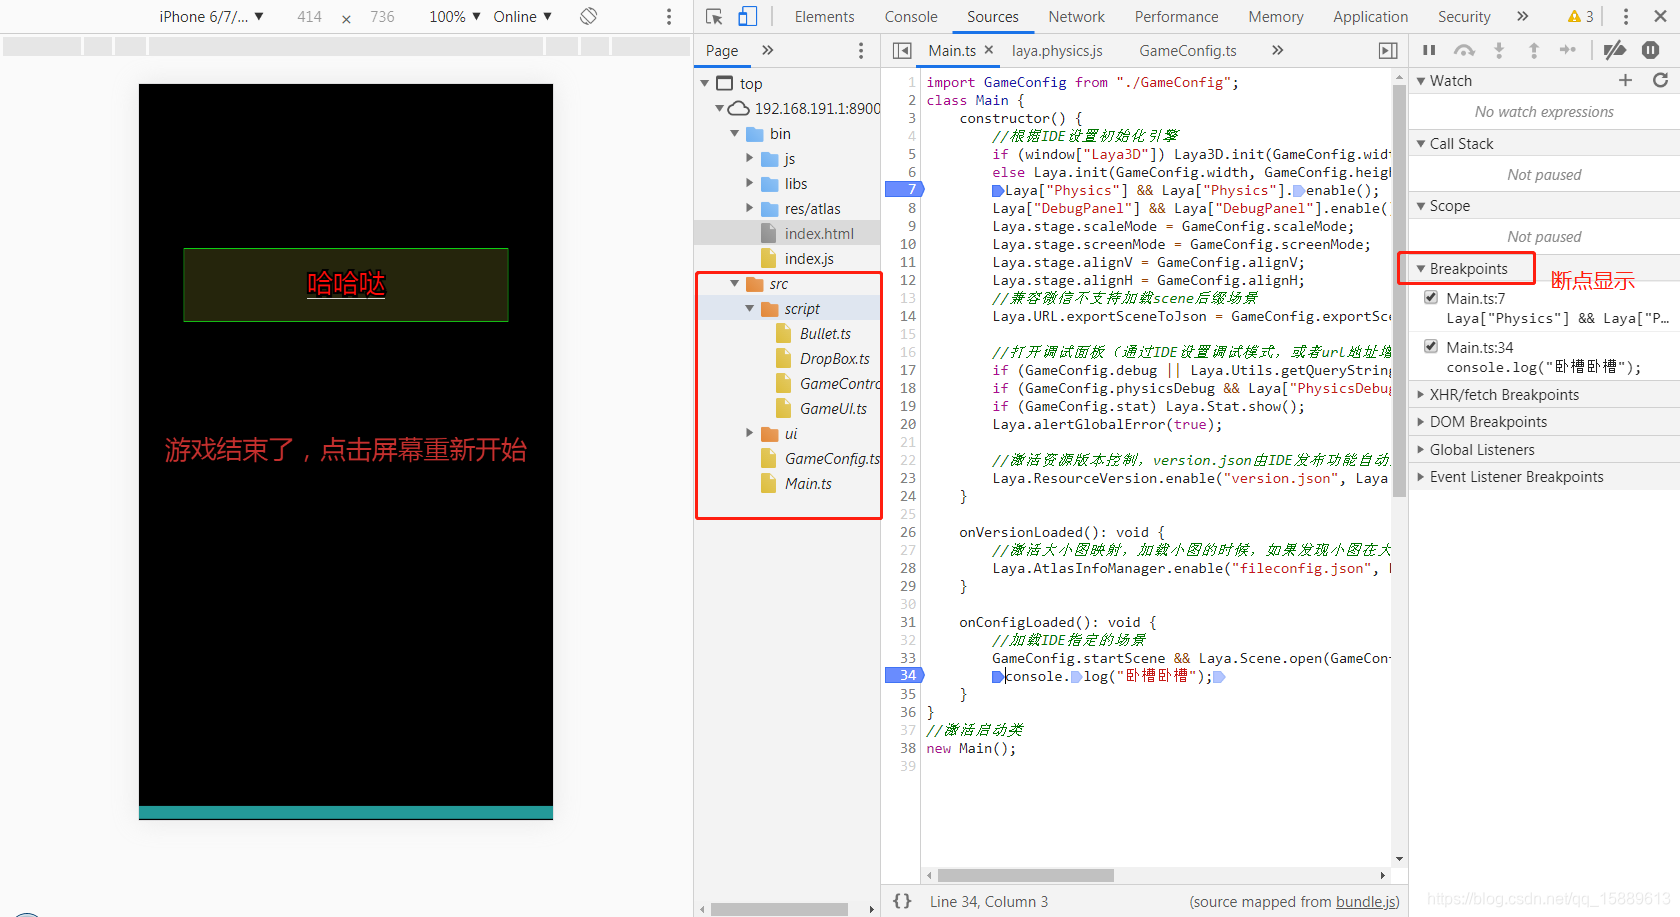The height and width of the screenshot is (917, 1680).
Task: Show more open editor tabs
Action: 1278,50
